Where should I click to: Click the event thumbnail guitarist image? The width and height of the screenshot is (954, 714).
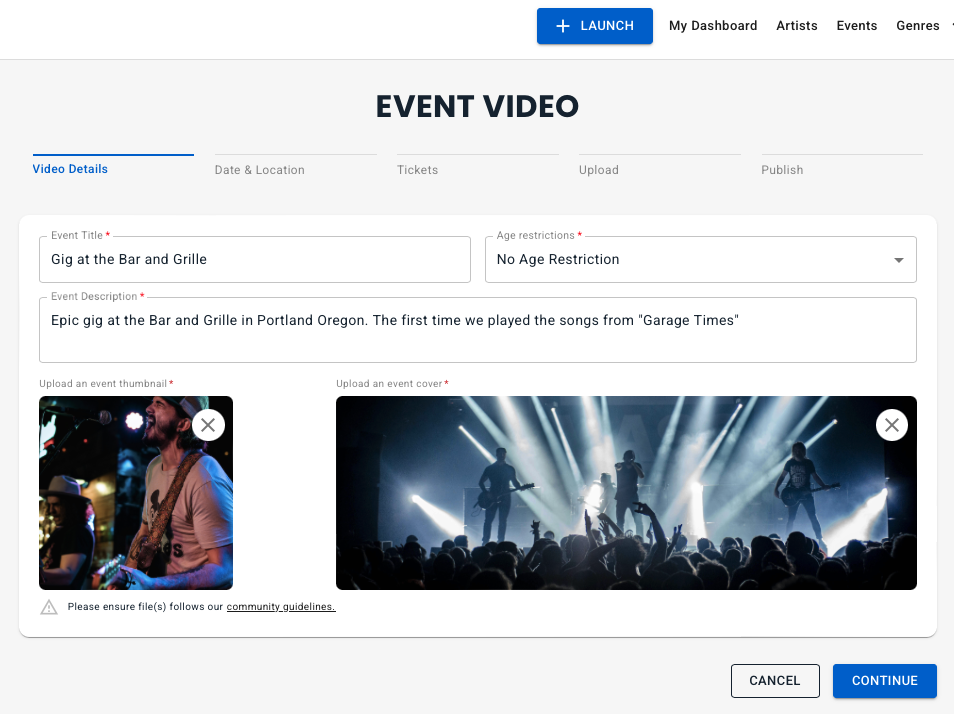(136, 493)
